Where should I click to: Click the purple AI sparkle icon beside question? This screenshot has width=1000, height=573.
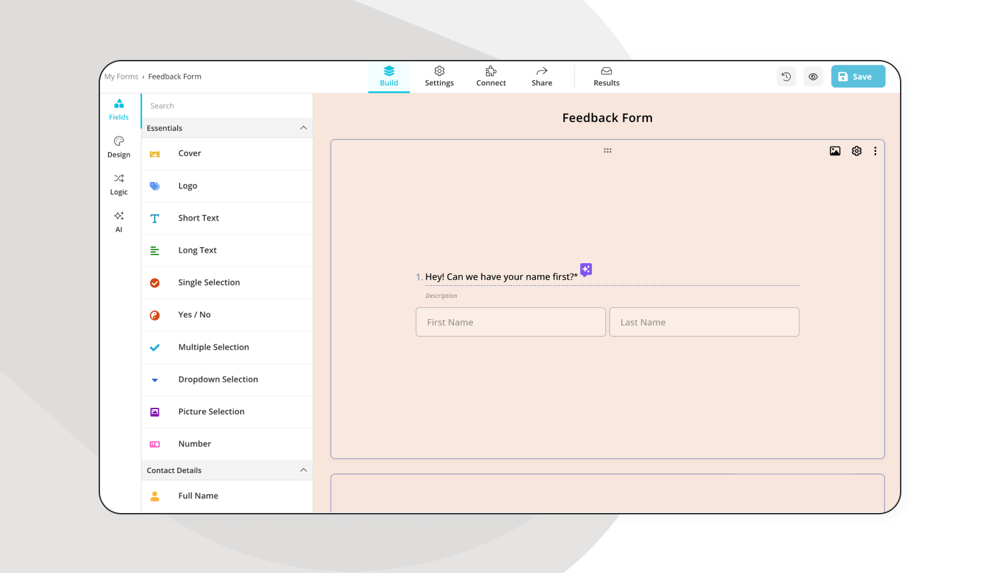(586, 269)
